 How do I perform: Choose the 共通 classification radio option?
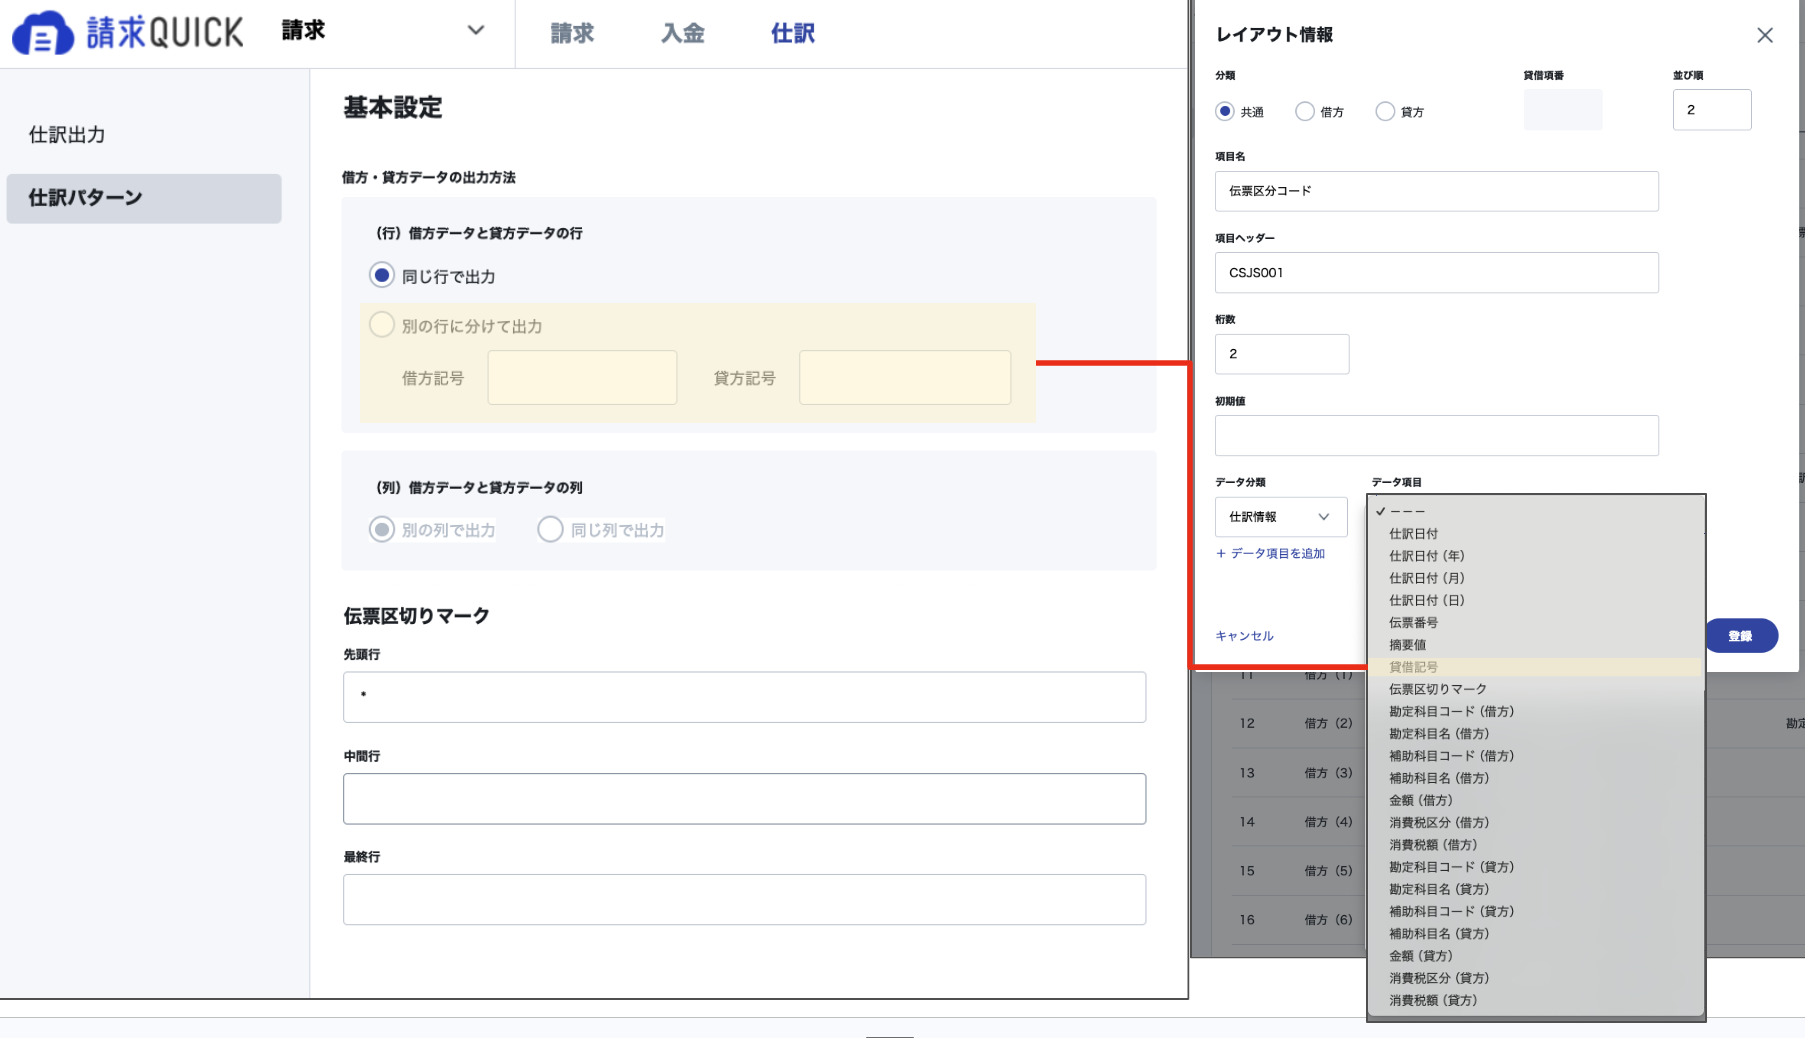click(x=1225, y=111)
